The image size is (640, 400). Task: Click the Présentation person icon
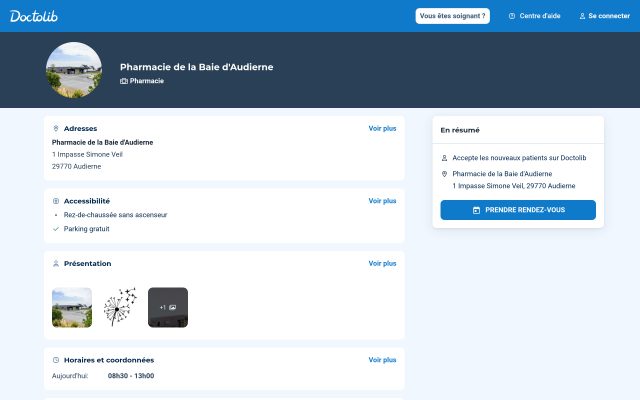[56, 263]
